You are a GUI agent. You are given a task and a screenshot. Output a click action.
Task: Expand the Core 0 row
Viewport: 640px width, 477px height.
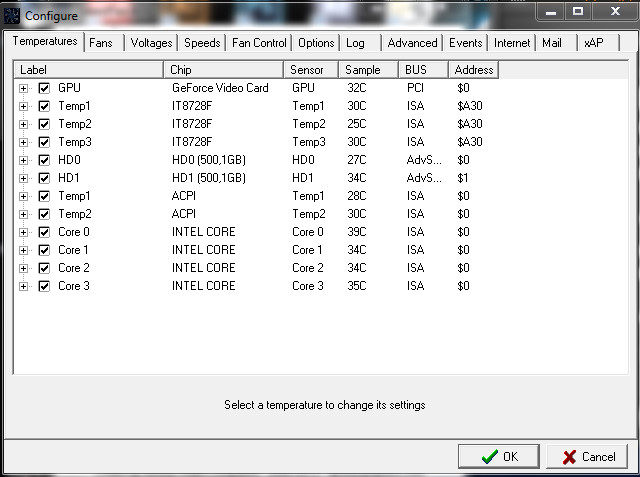pos(23,232)
